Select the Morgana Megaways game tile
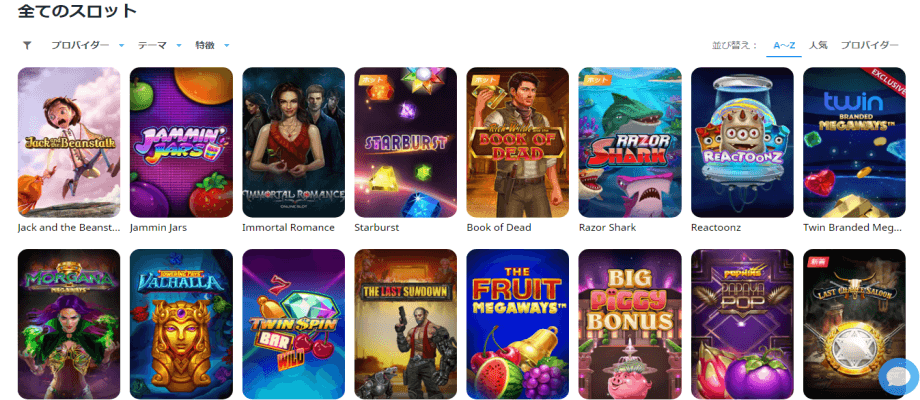The height and width of the screenshot is (400, 920). point(69,324)
